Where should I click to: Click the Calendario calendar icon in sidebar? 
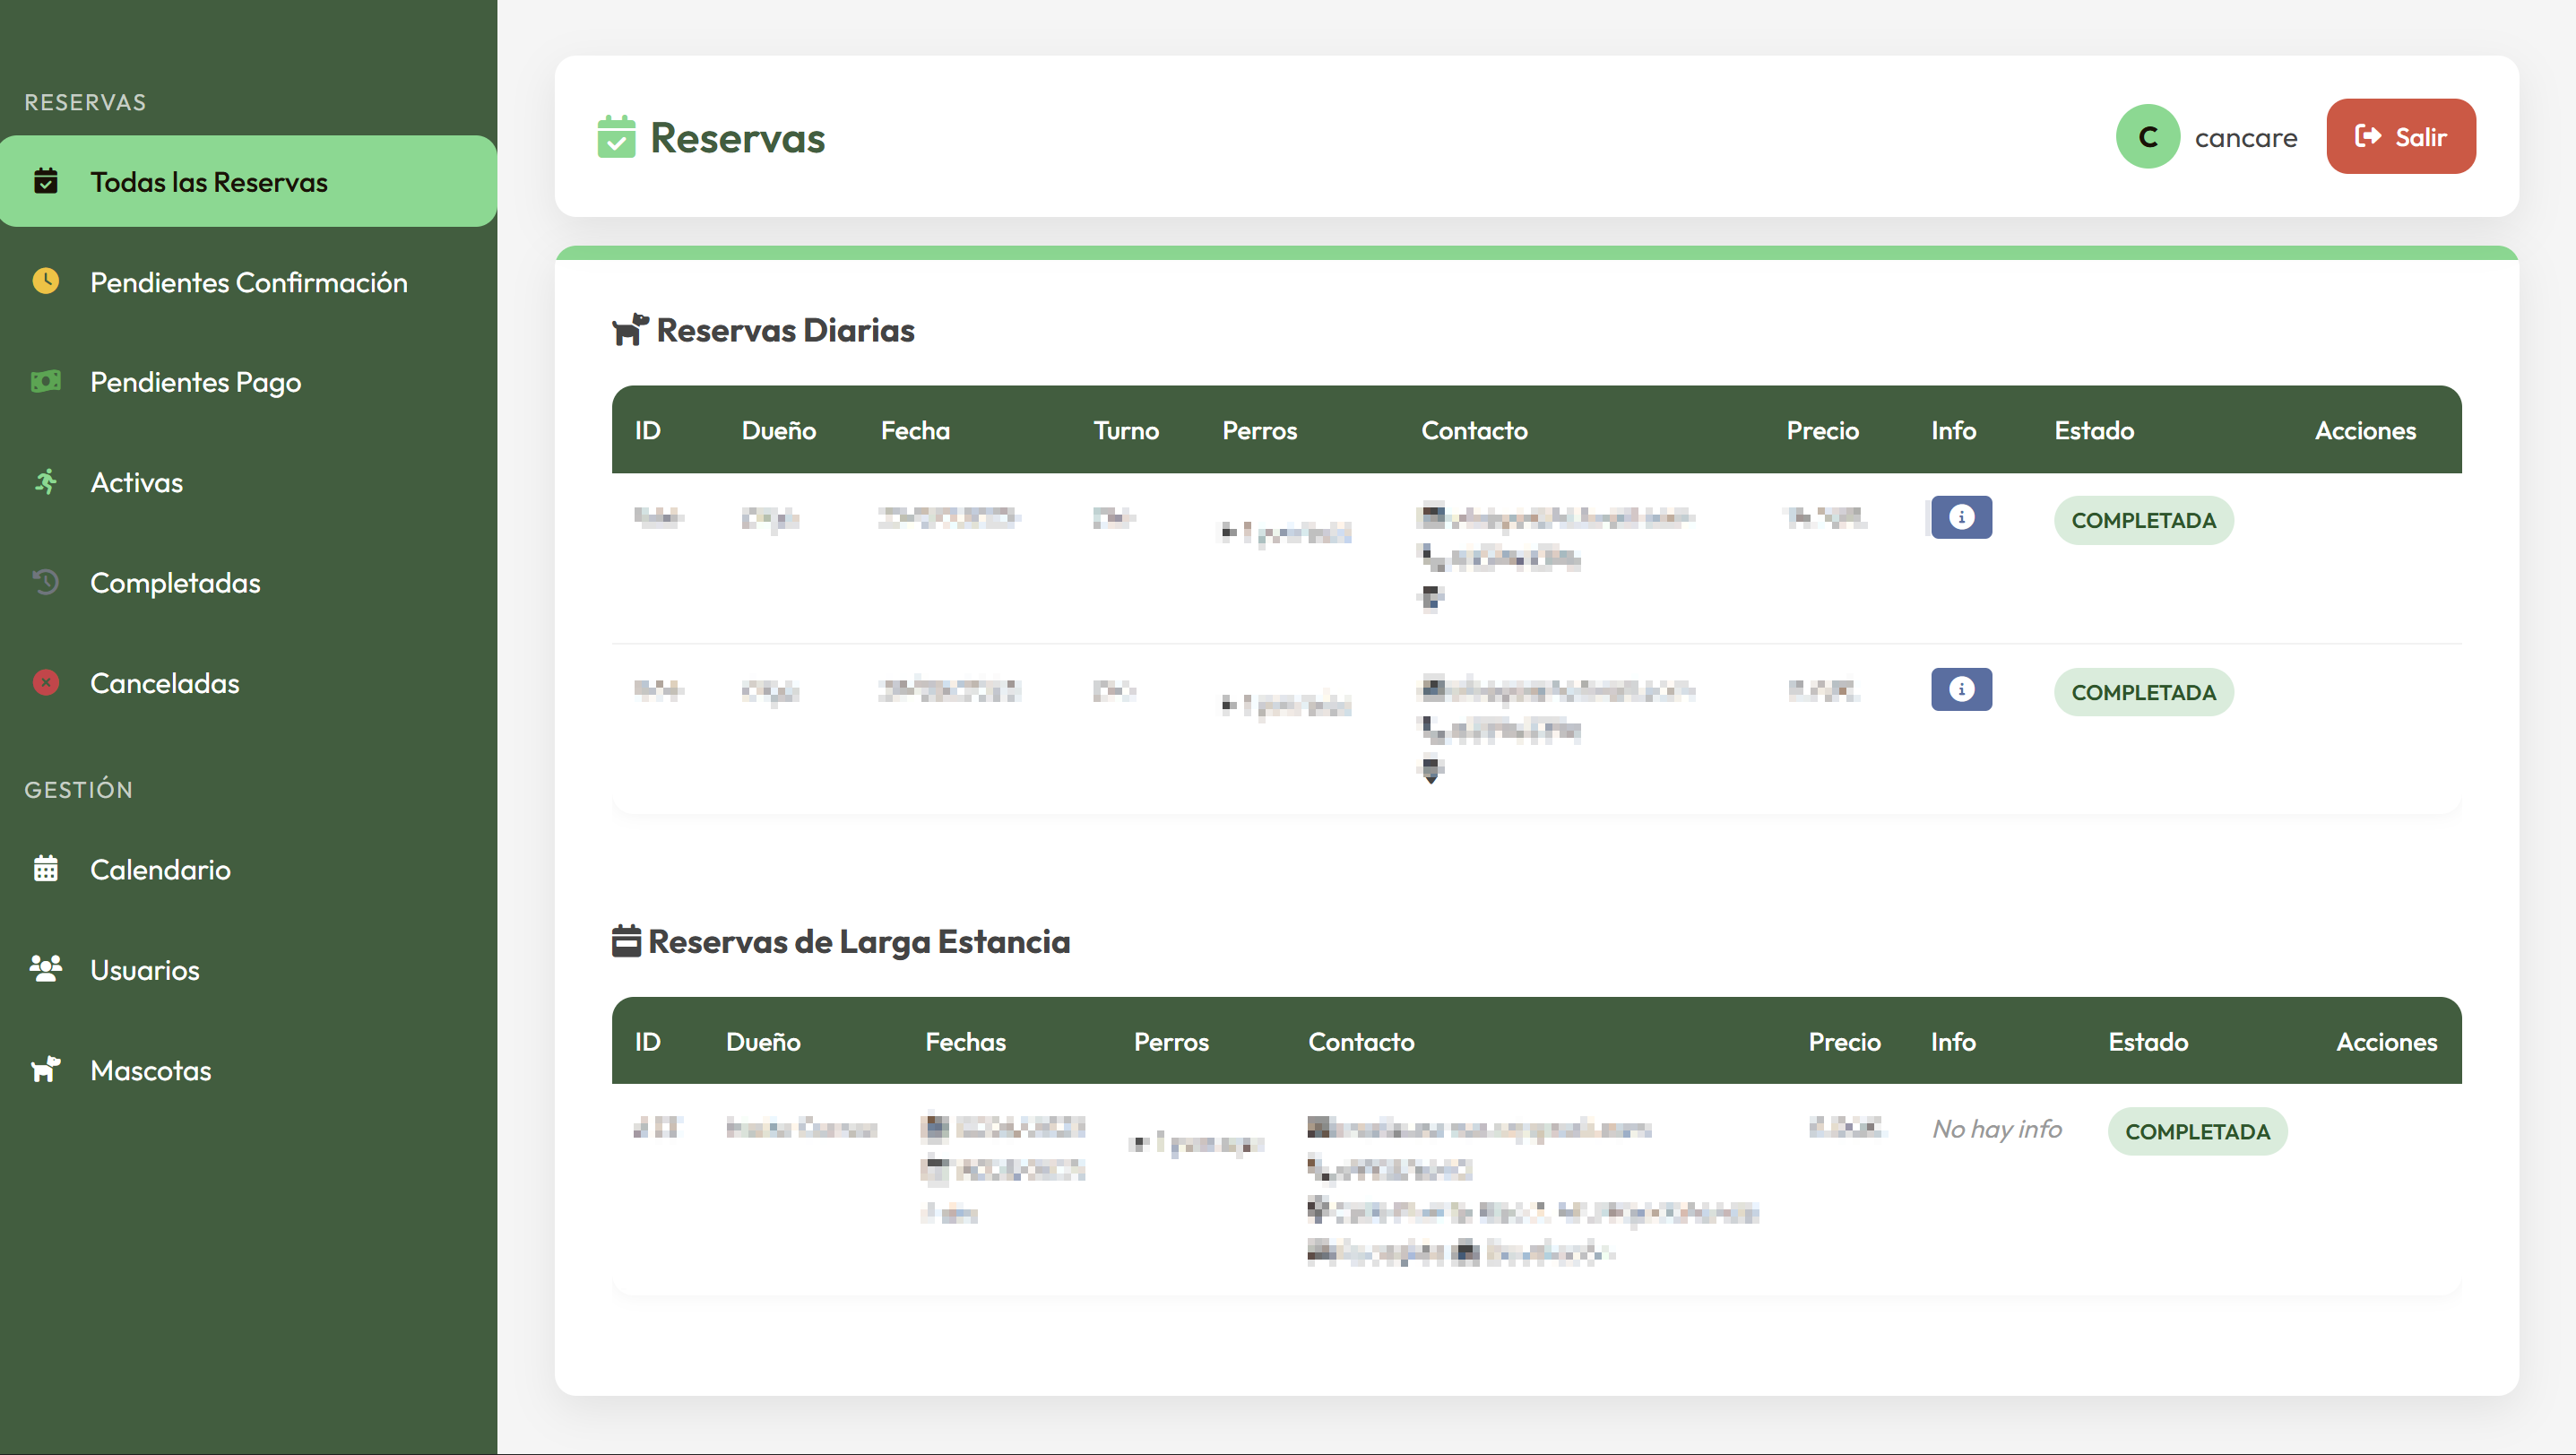pyautogui.click(x=46, y=868)
